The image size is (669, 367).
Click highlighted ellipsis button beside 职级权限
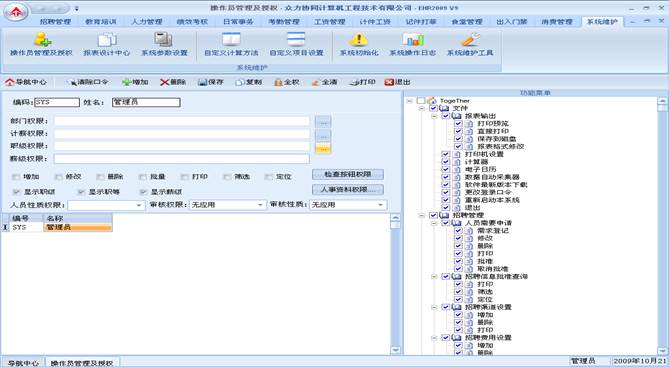(323, 148)
